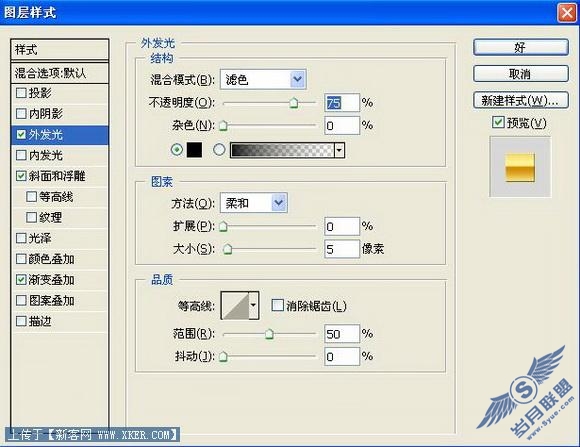The width and height of the screenshot is (580, 447).
Task: Select the gradient radio button
Action: [x=219, y=149]
